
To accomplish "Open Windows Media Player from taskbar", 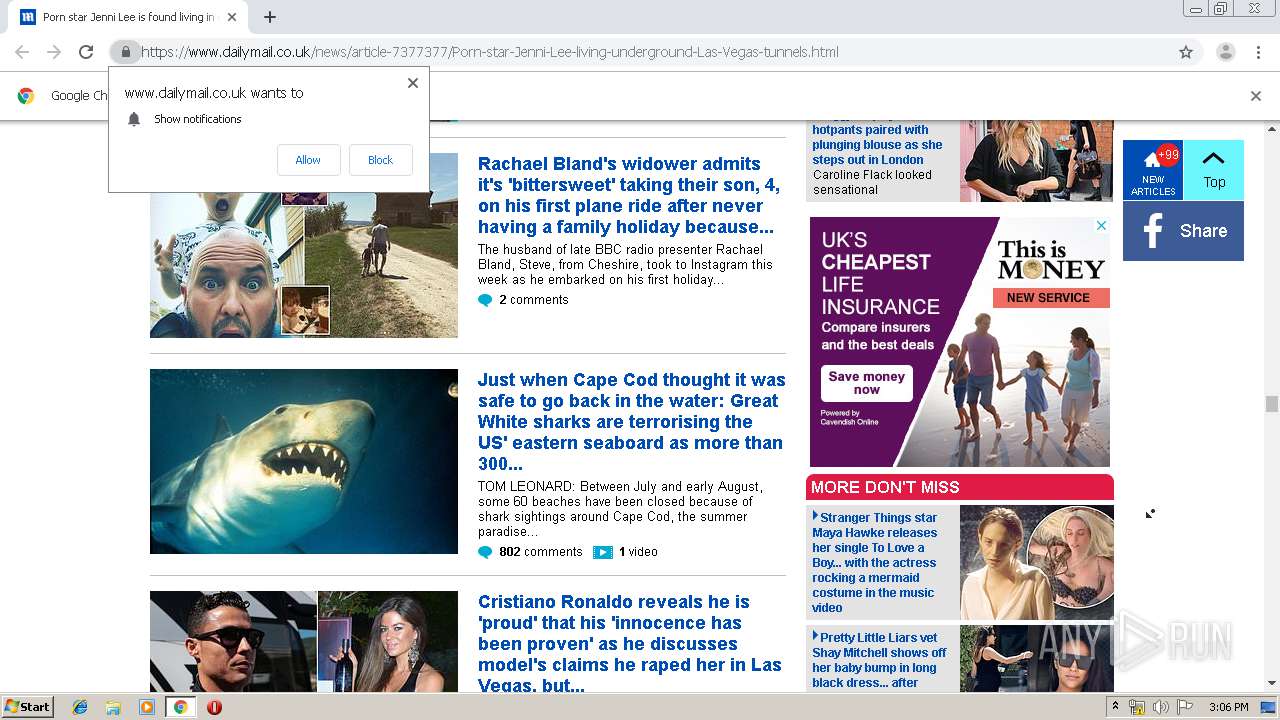I will (147, 707).
